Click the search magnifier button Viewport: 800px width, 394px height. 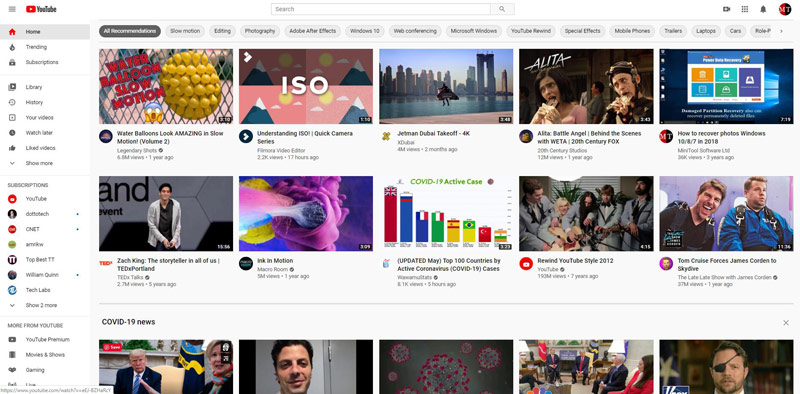pyautogui.click(x=502, y=9)
